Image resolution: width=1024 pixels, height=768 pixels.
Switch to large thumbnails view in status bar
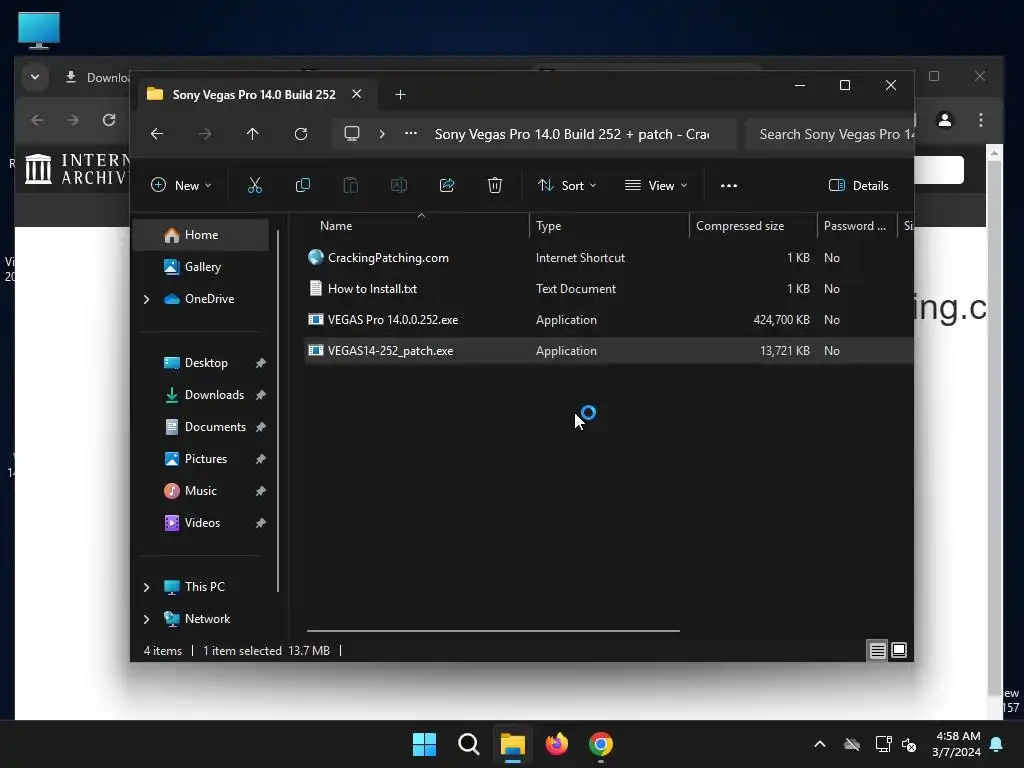pyautogui.click(x=899, y=650)
